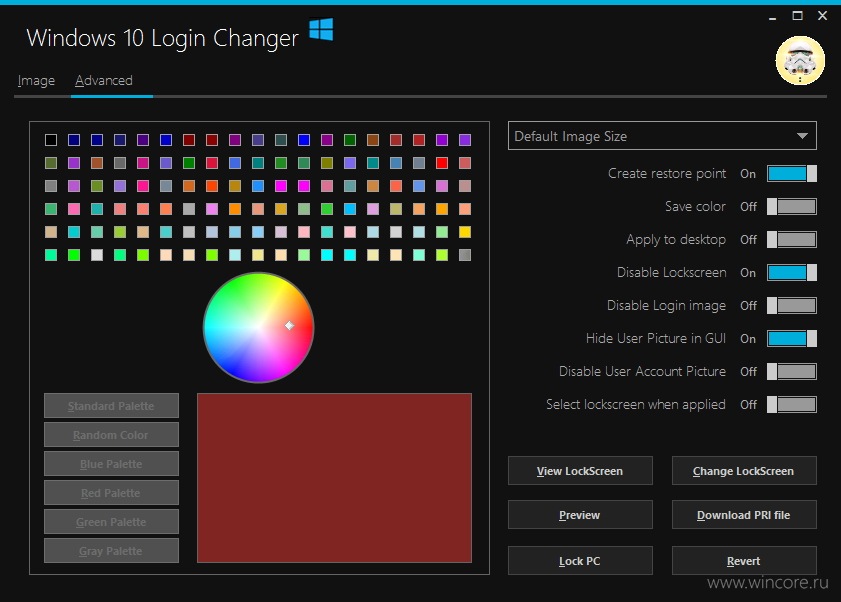Enable the Disable Login image switch
Image resolution: width=841 pixels, height=602 pixels.
[x=792, y=305]
